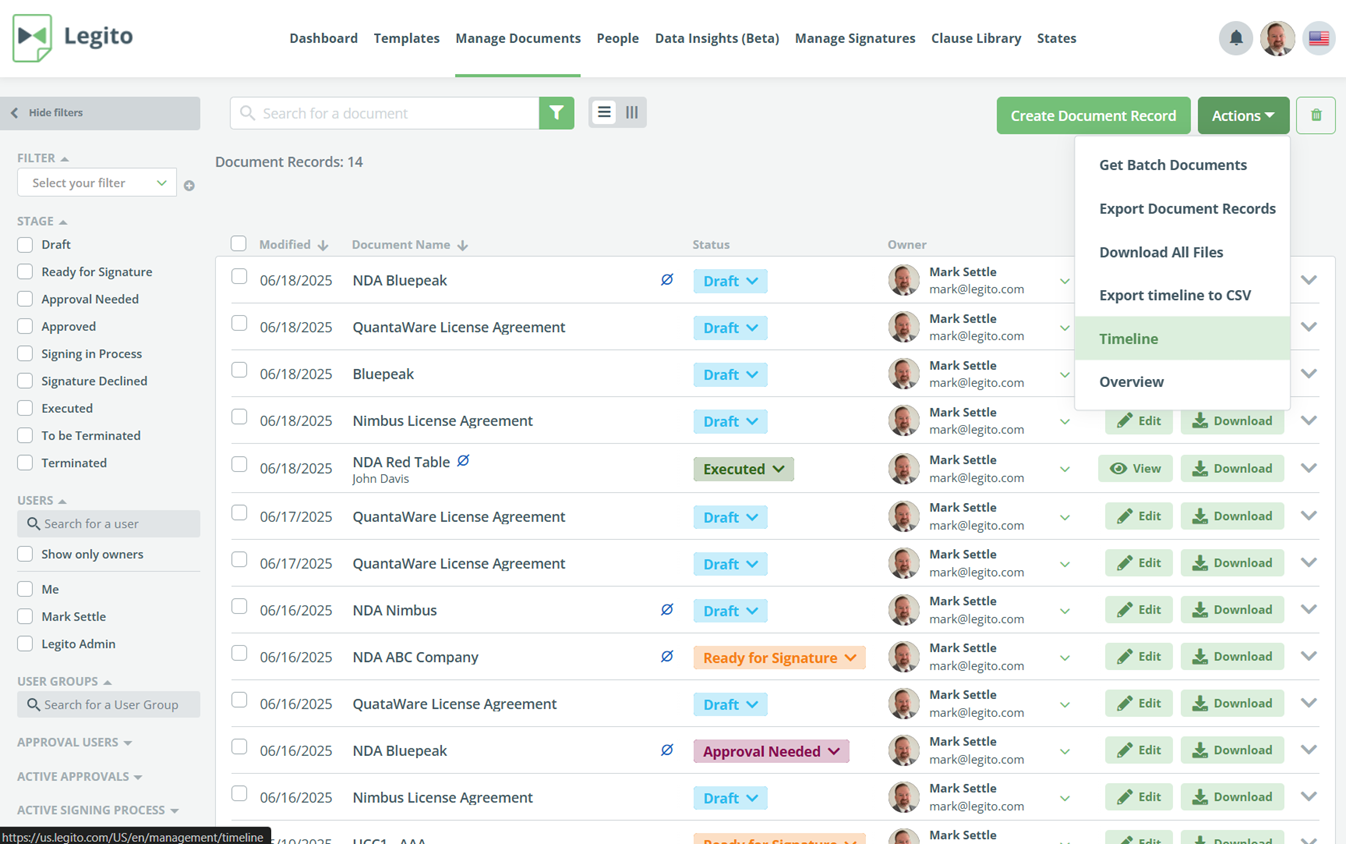Viewport: 1346px width, 844px height.
Task: Sort by Document Name arrow icon
Action: pyautogui.click(x=463, y=245)
